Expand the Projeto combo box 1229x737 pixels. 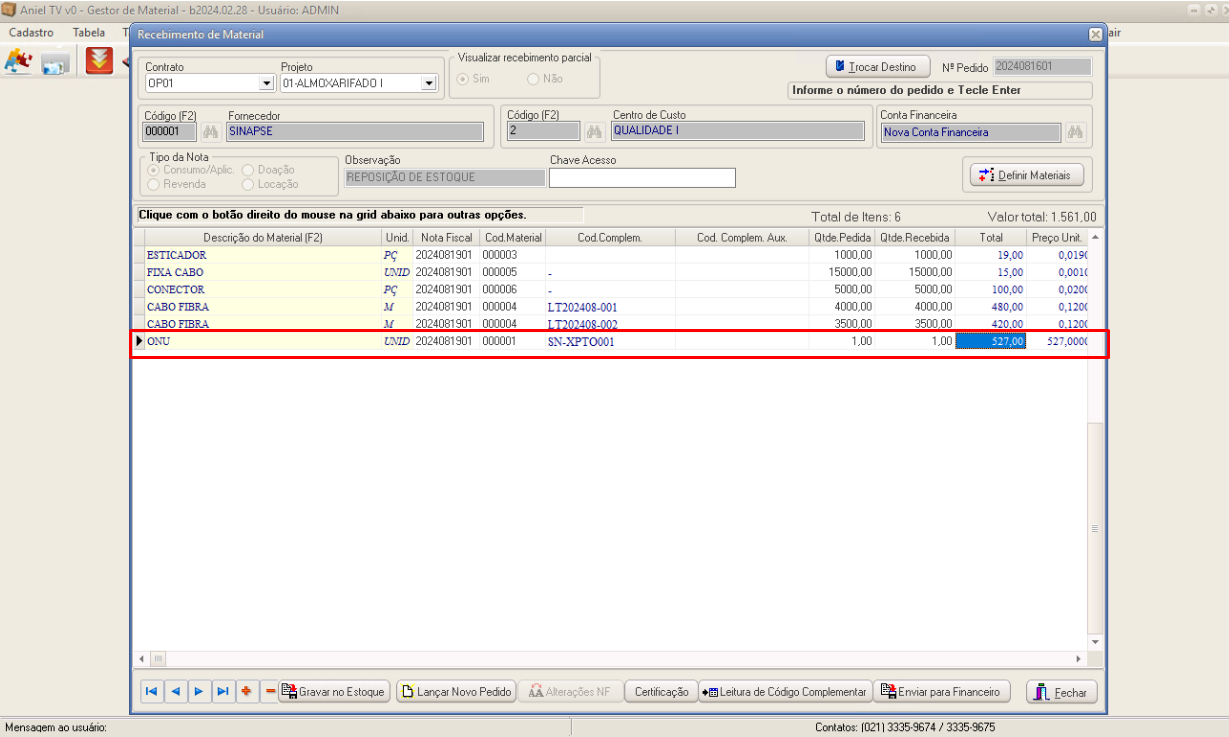coord(429,84)
